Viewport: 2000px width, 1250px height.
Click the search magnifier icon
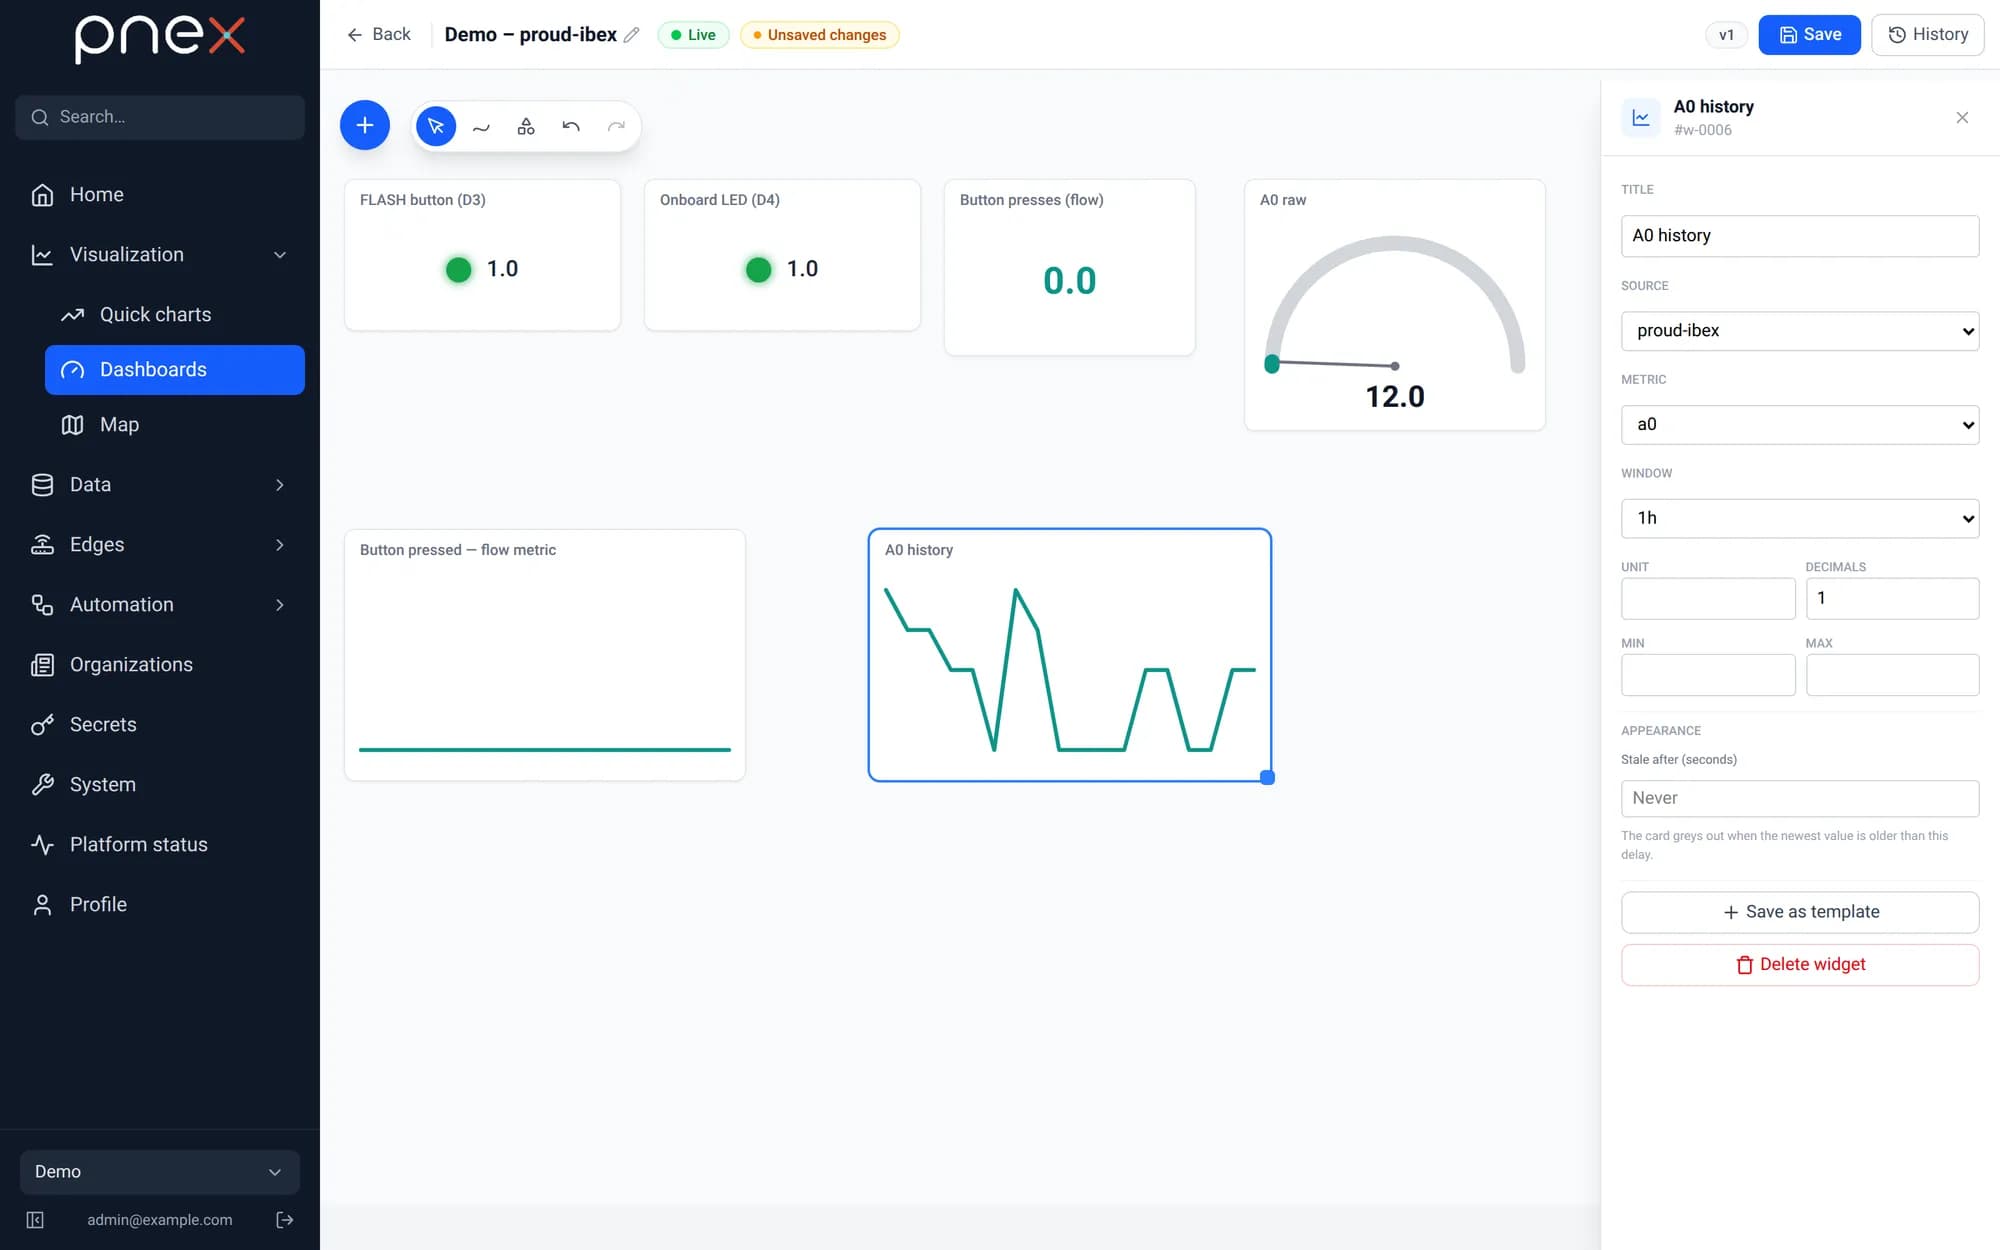pos(40,117)
